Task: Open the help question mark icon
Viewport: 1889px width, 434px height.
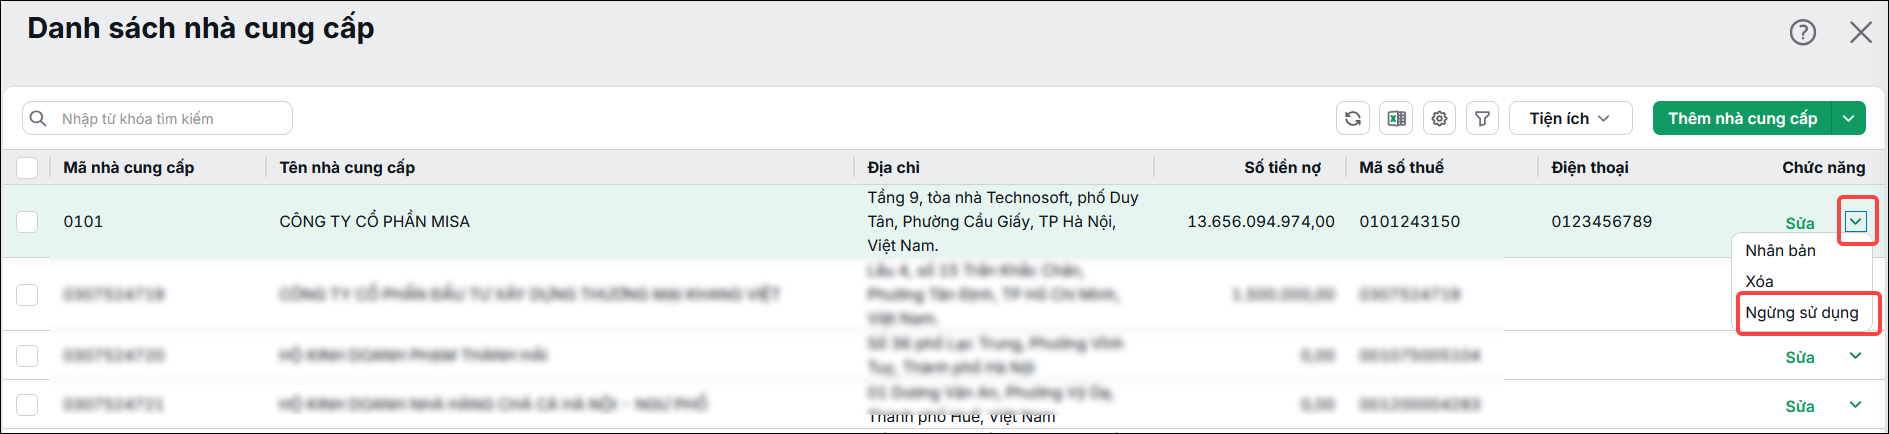Action: [x=1803, y=32]
